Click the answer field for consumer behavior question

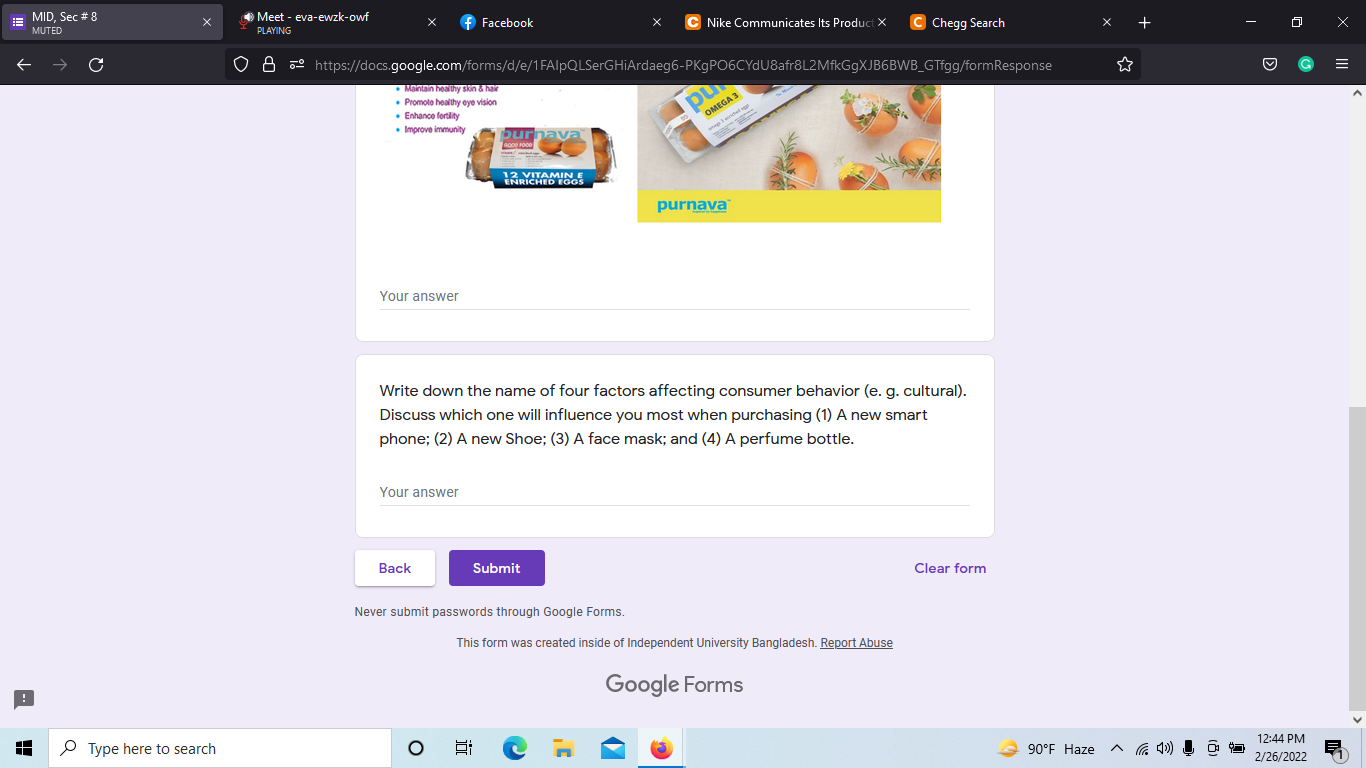pos(675,492)
